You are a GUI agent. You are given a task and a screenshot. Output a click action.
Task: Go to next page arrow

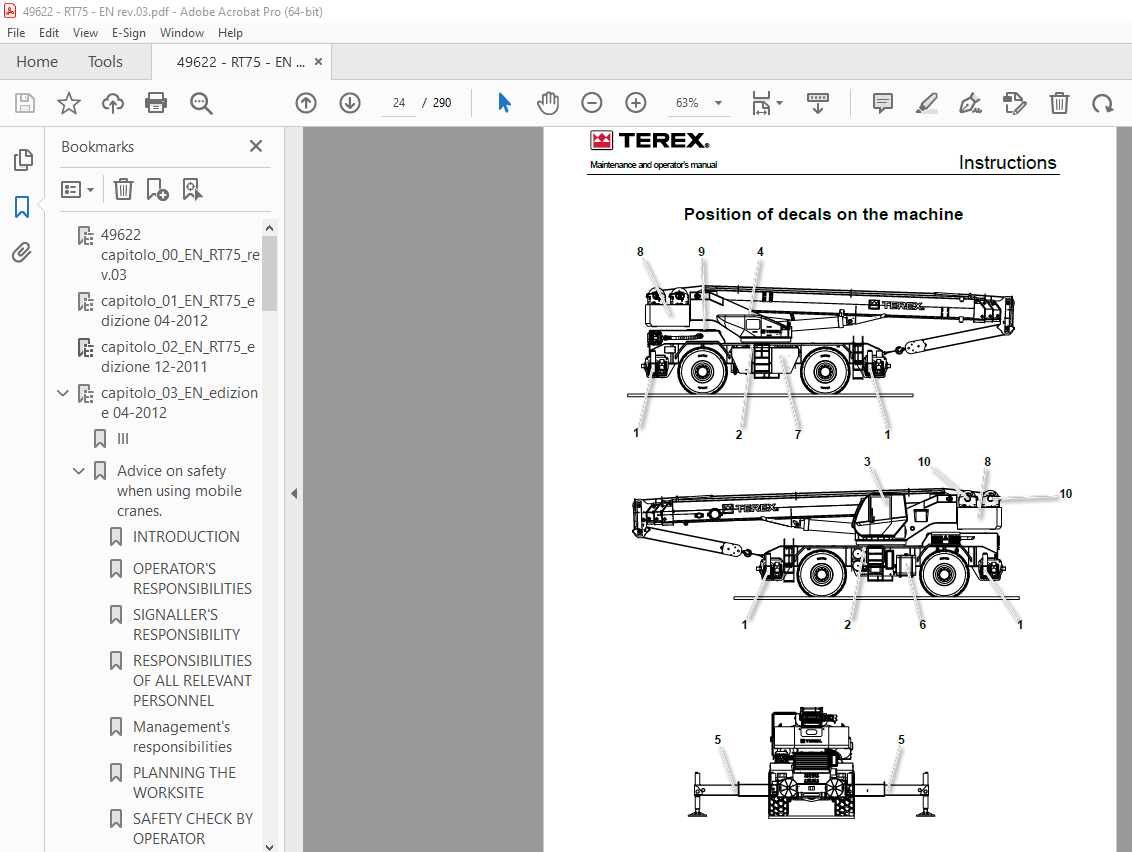pos(350,103)
